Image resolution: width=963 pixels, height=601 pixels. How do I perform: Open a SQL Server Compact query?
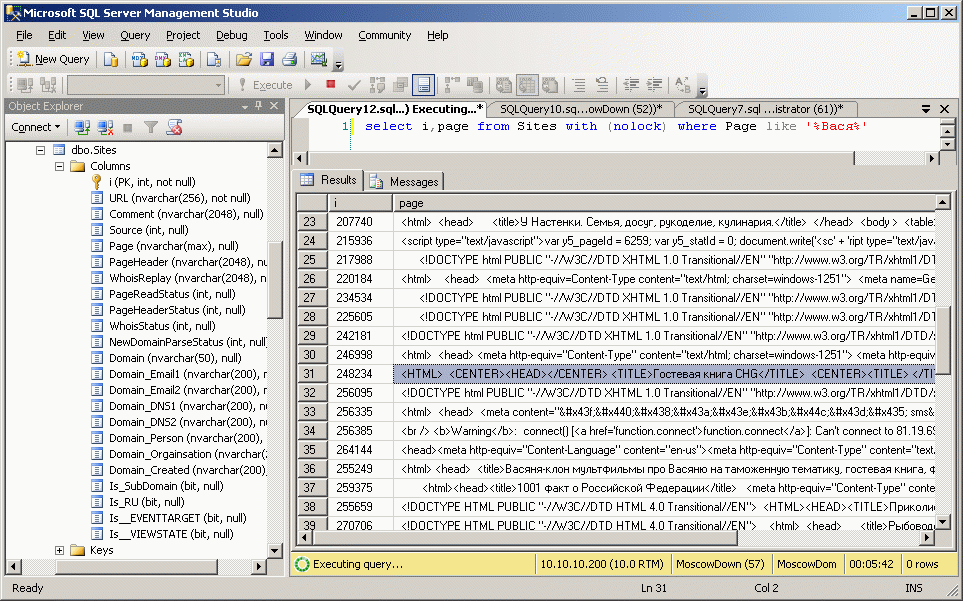pyautogui.click(x=214, y=59)
